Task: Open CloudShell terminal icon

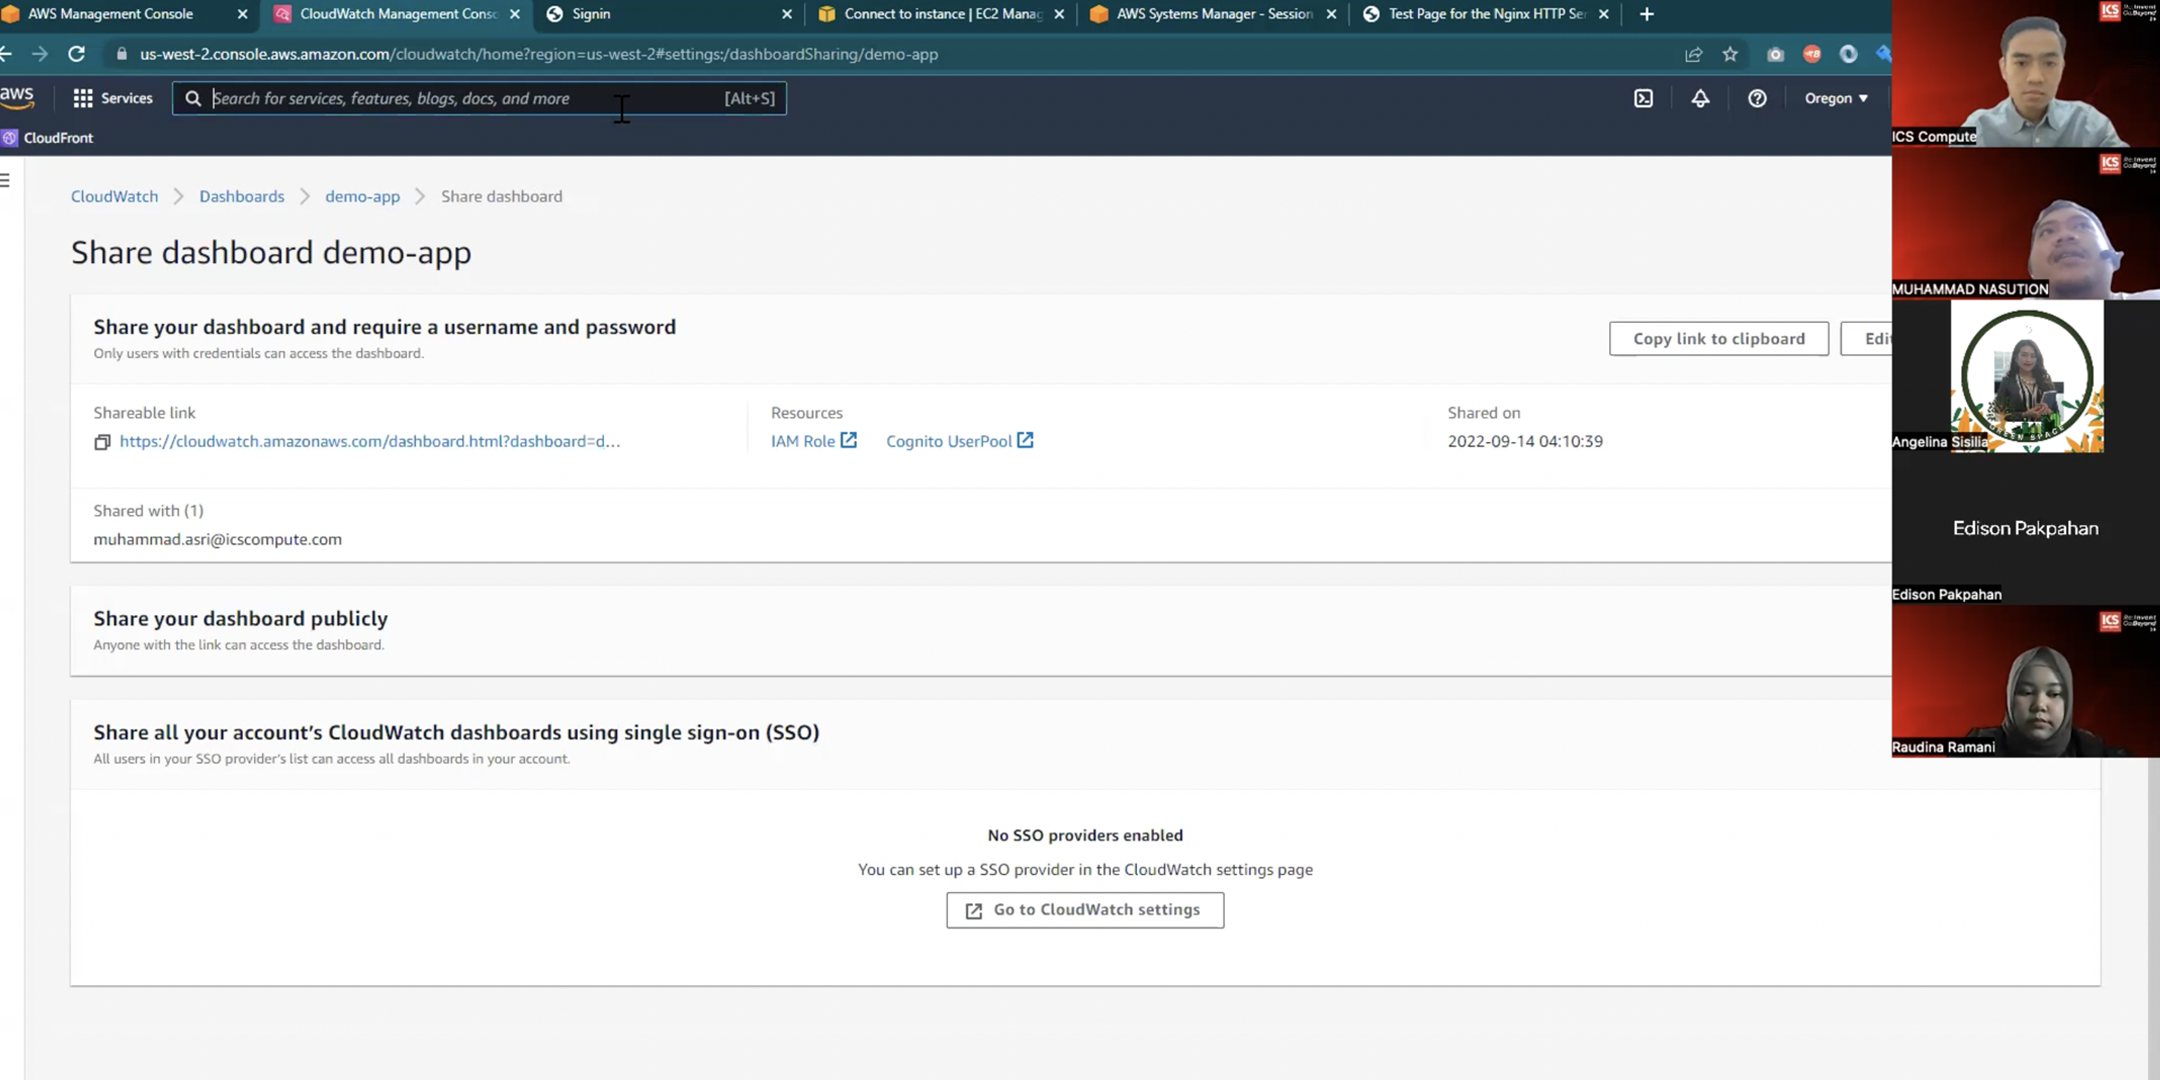Action: 1643,98
